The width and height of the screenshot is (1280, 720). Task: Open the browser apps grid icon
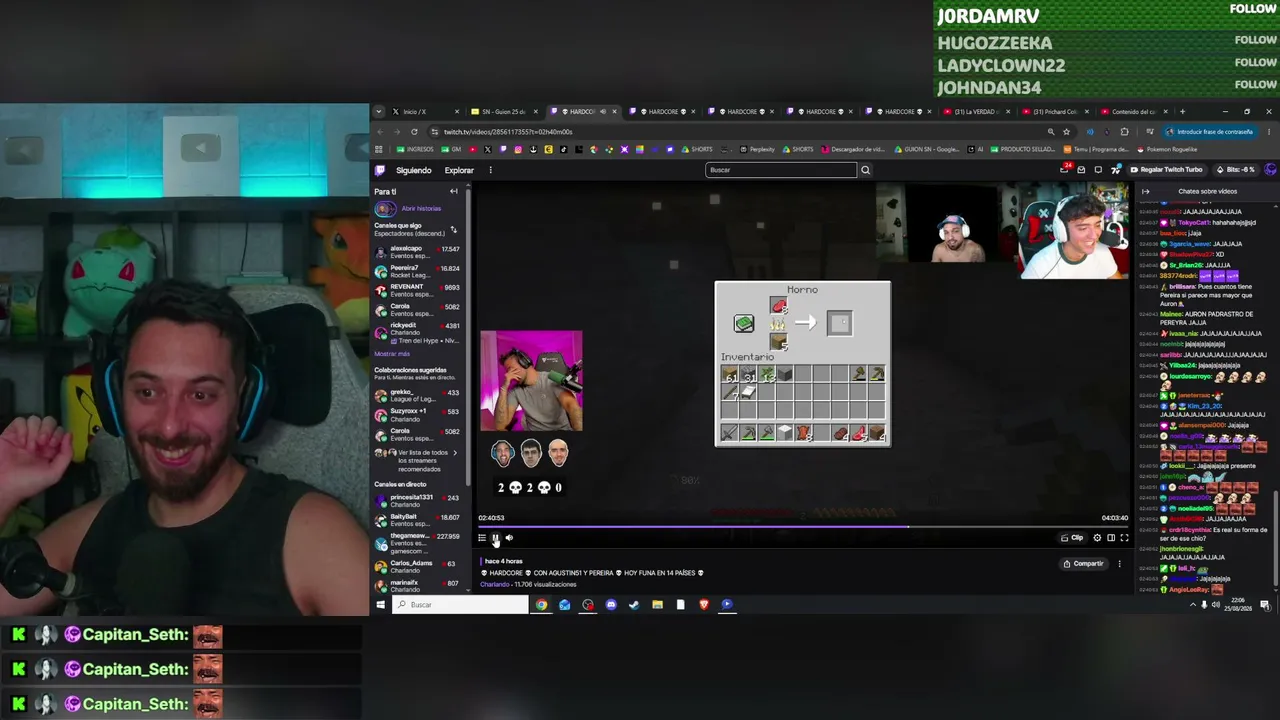379,150
